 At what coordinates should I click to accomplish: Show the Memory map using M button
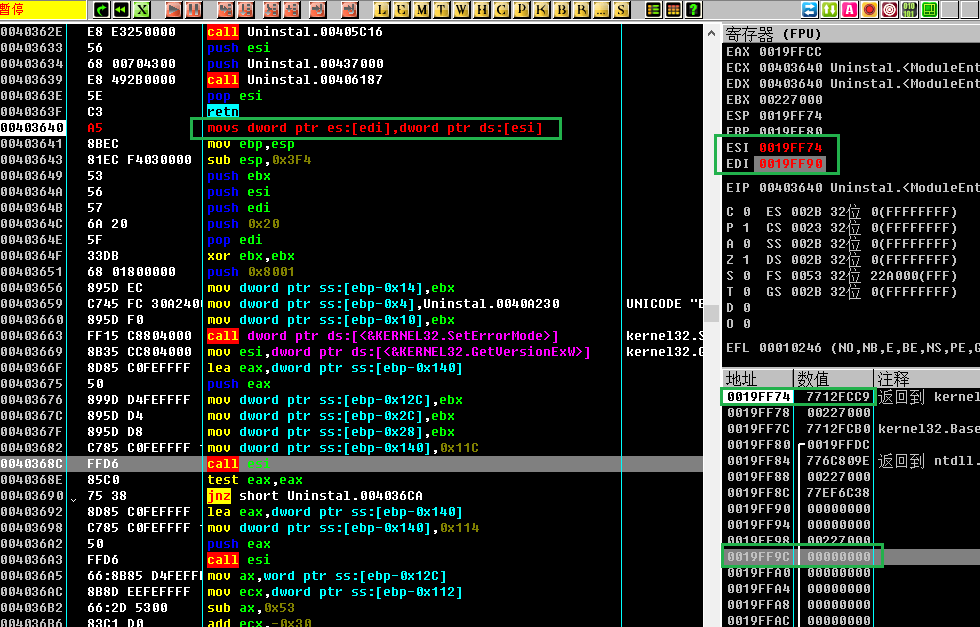point(421,10)
